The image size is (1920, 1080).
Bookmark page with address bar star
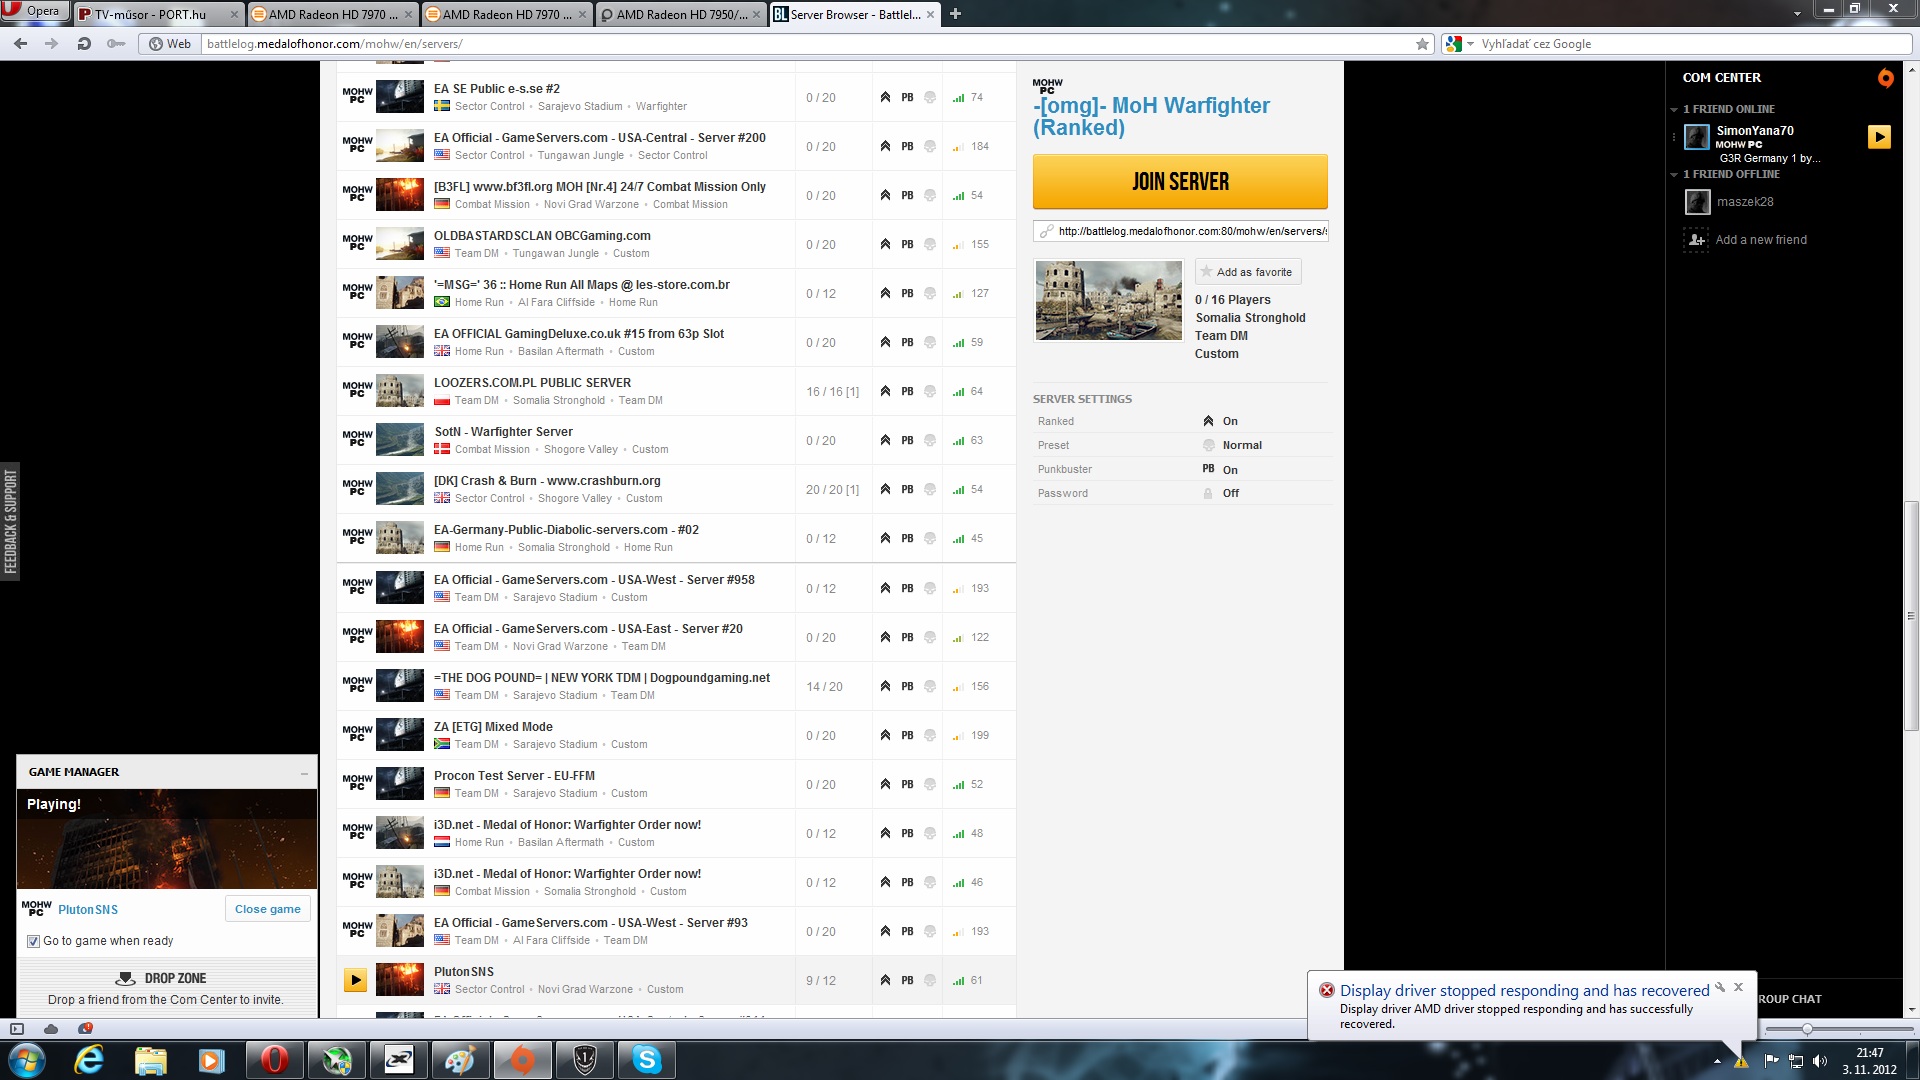pyautogui.click(x=1422, y=44)
